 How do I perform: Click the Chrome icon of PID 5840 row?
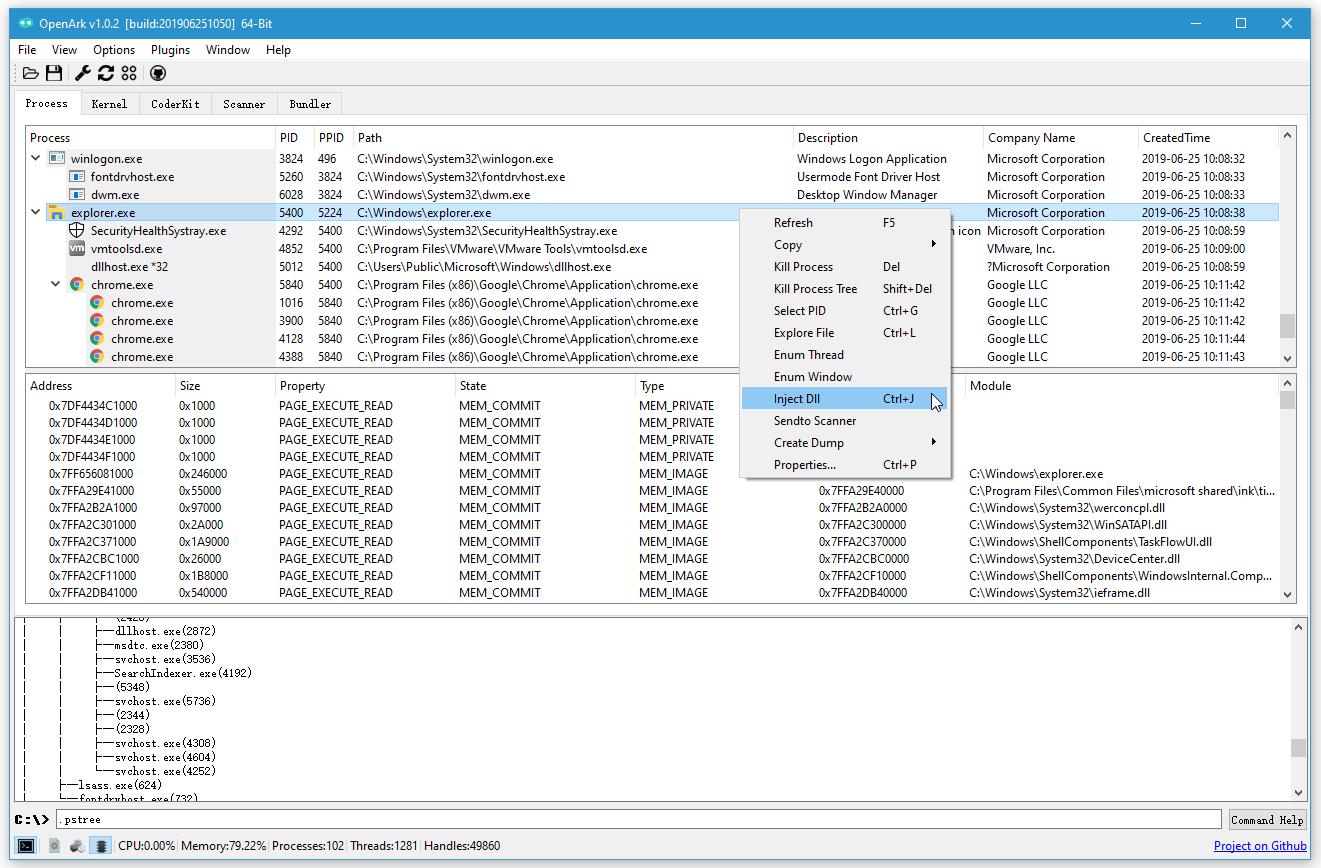[x=77, y=284]
